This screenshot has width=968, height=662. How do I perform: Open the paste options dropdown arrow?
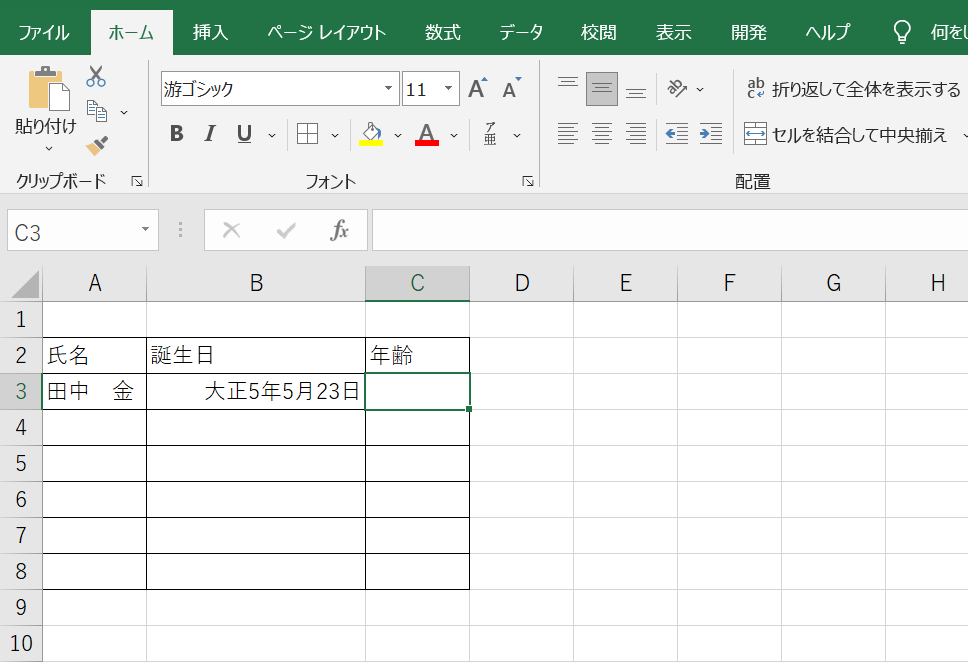pyautogui.click(x=49, y=149)
